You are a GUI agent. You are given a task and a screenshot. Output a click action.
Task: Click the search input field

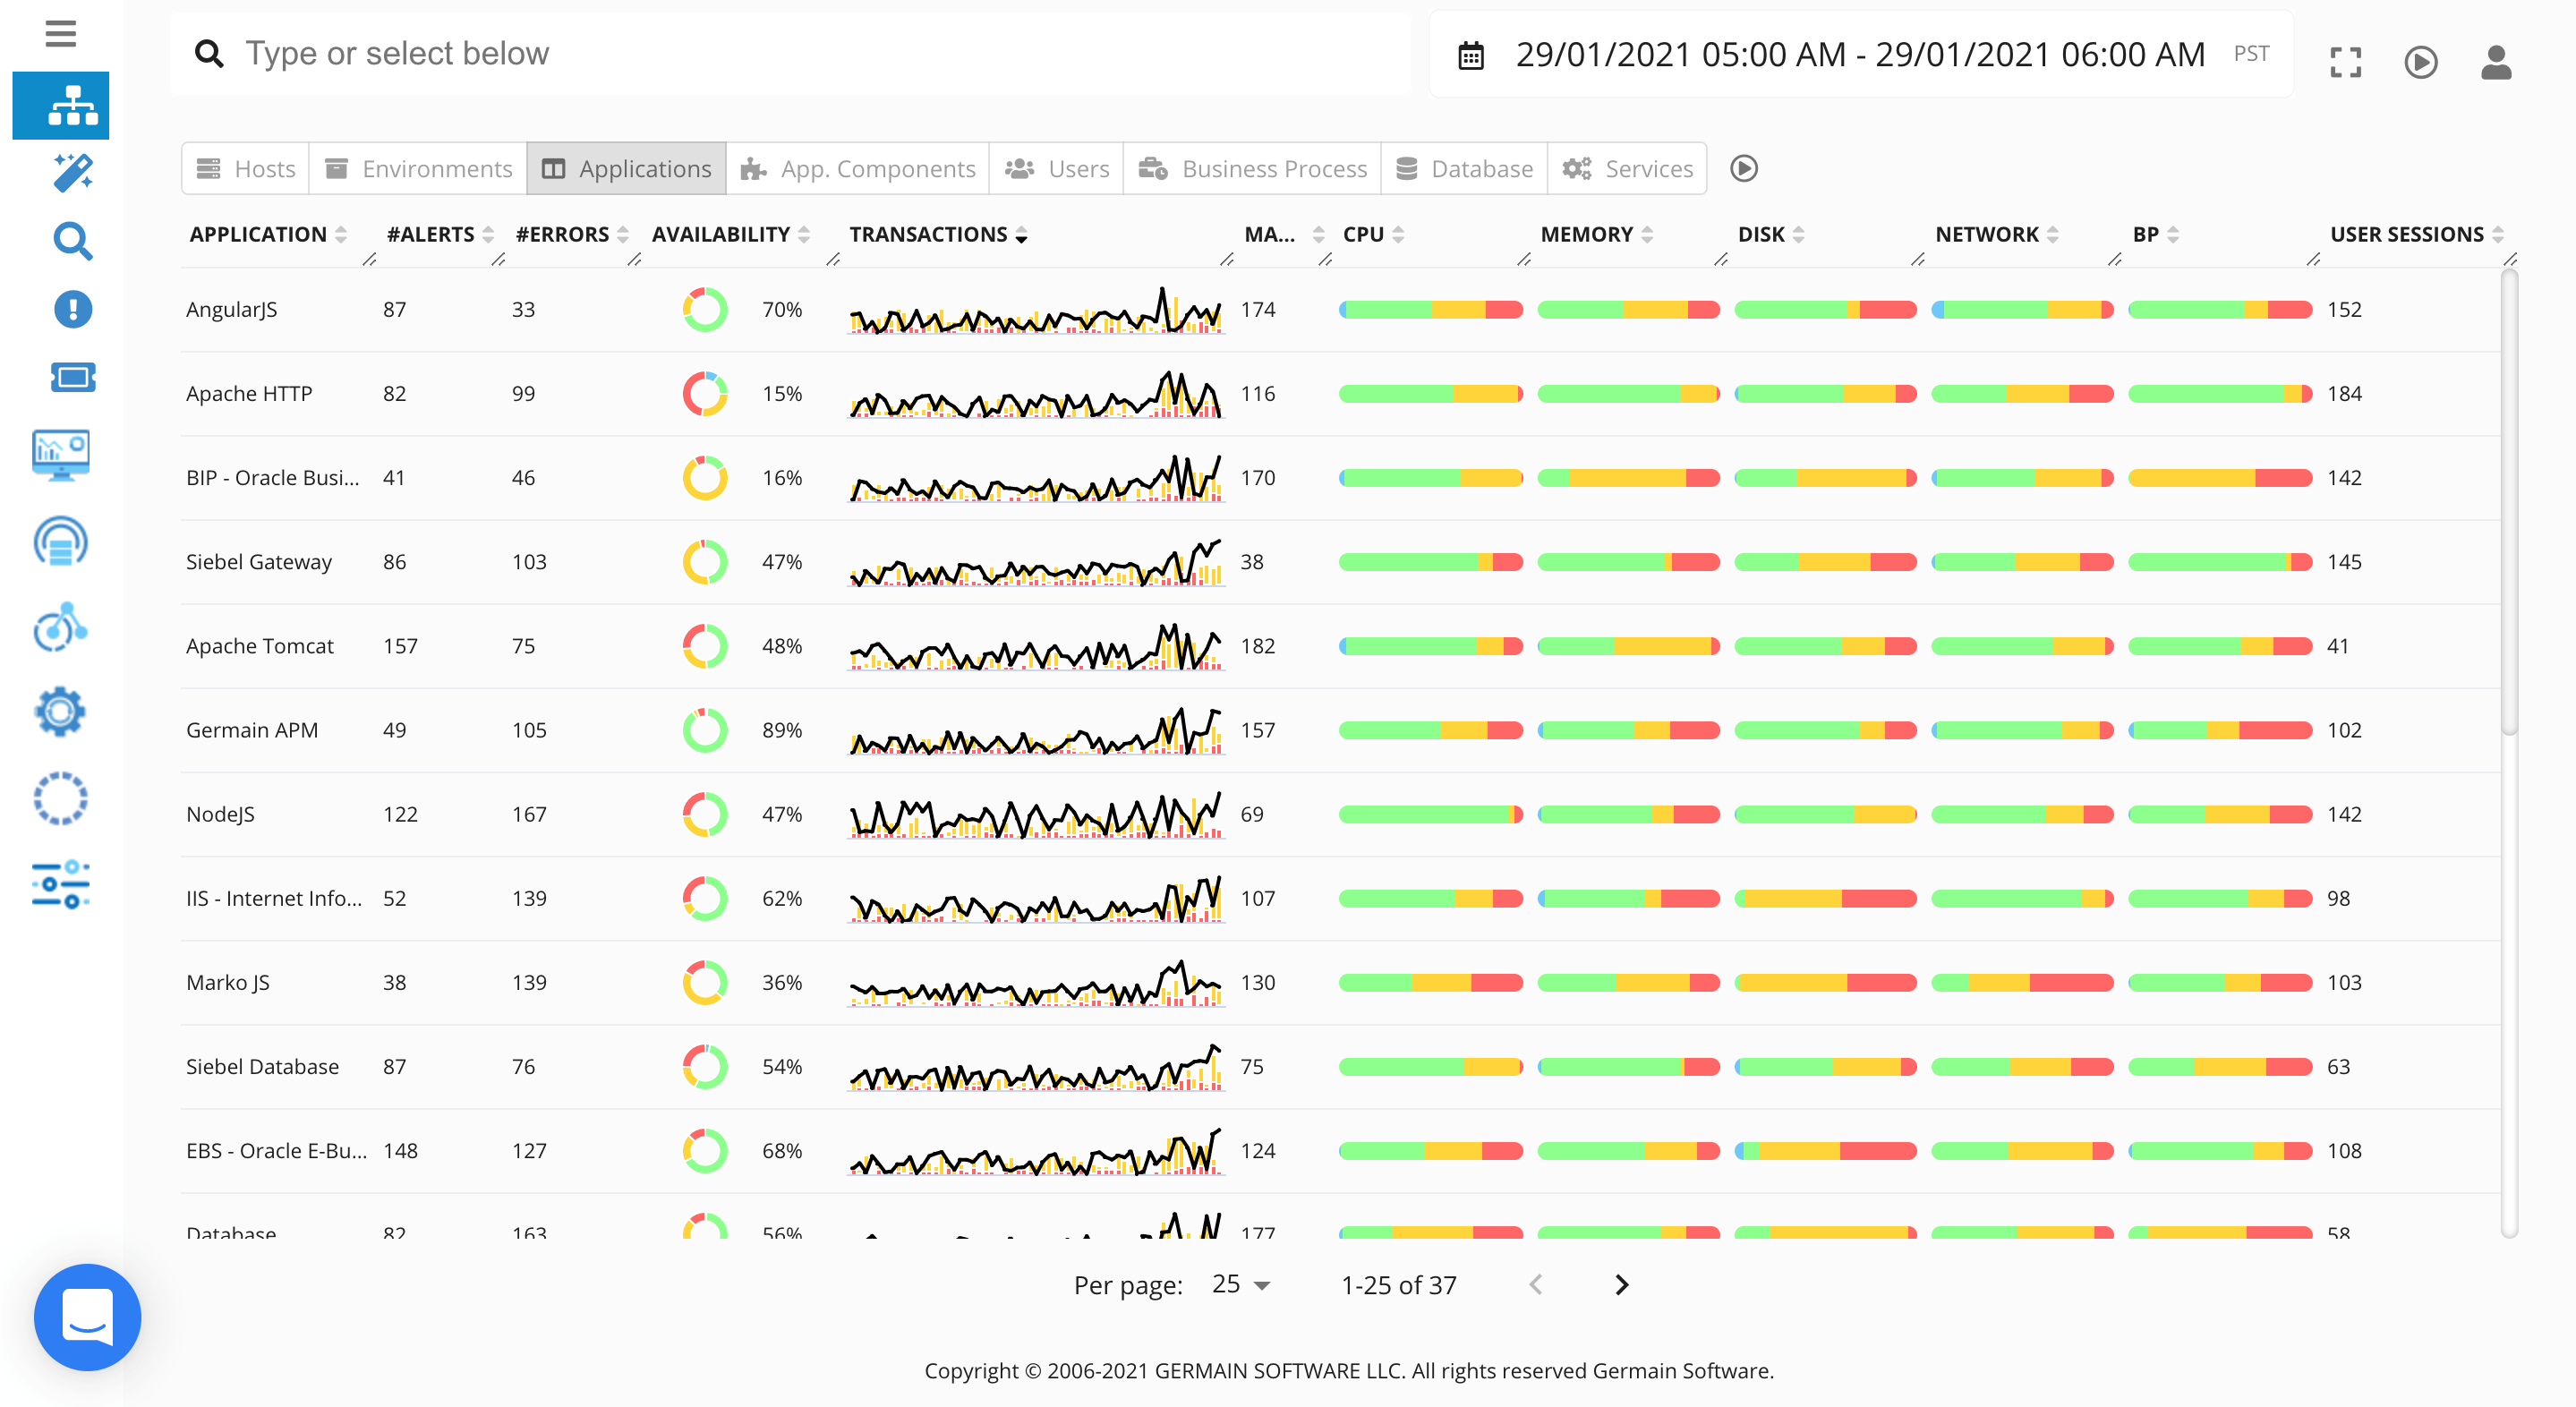[x=800, y=54]
